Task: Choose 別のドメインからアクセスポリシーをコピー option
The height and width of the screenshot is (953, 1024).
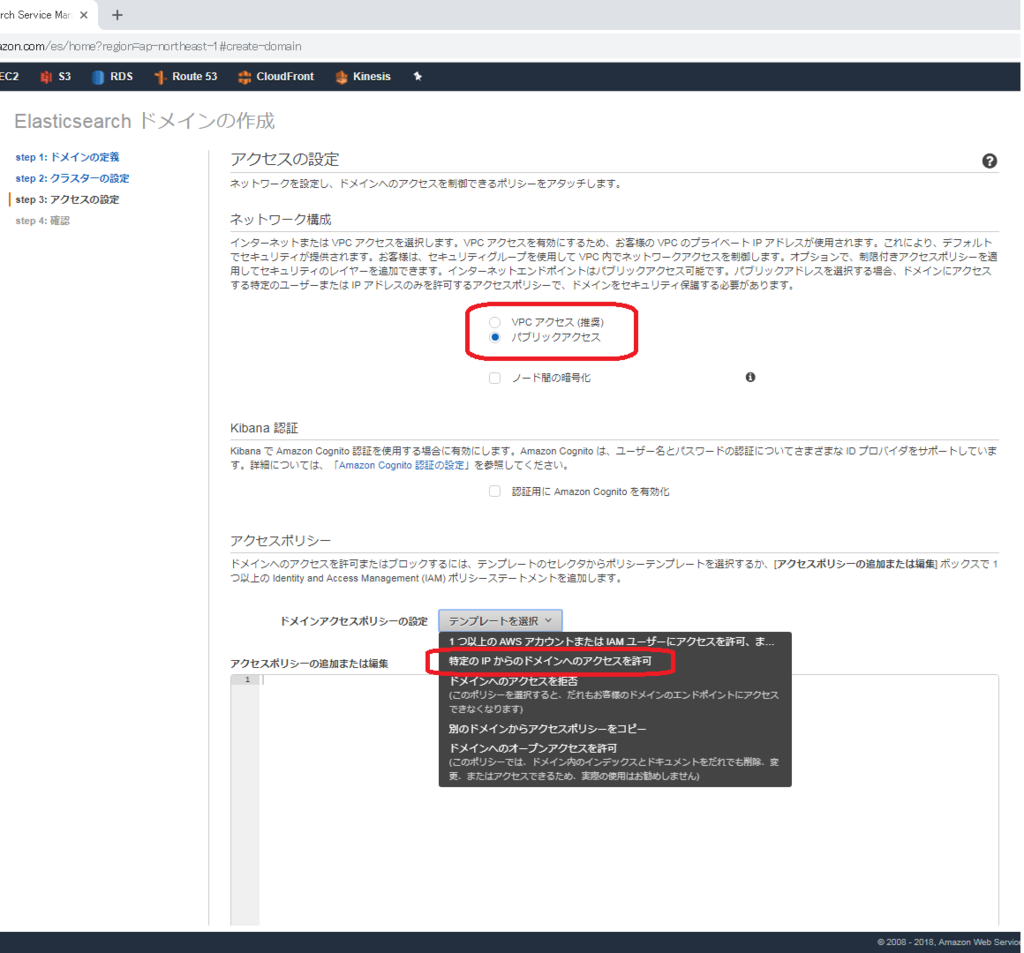Action: 547,728
